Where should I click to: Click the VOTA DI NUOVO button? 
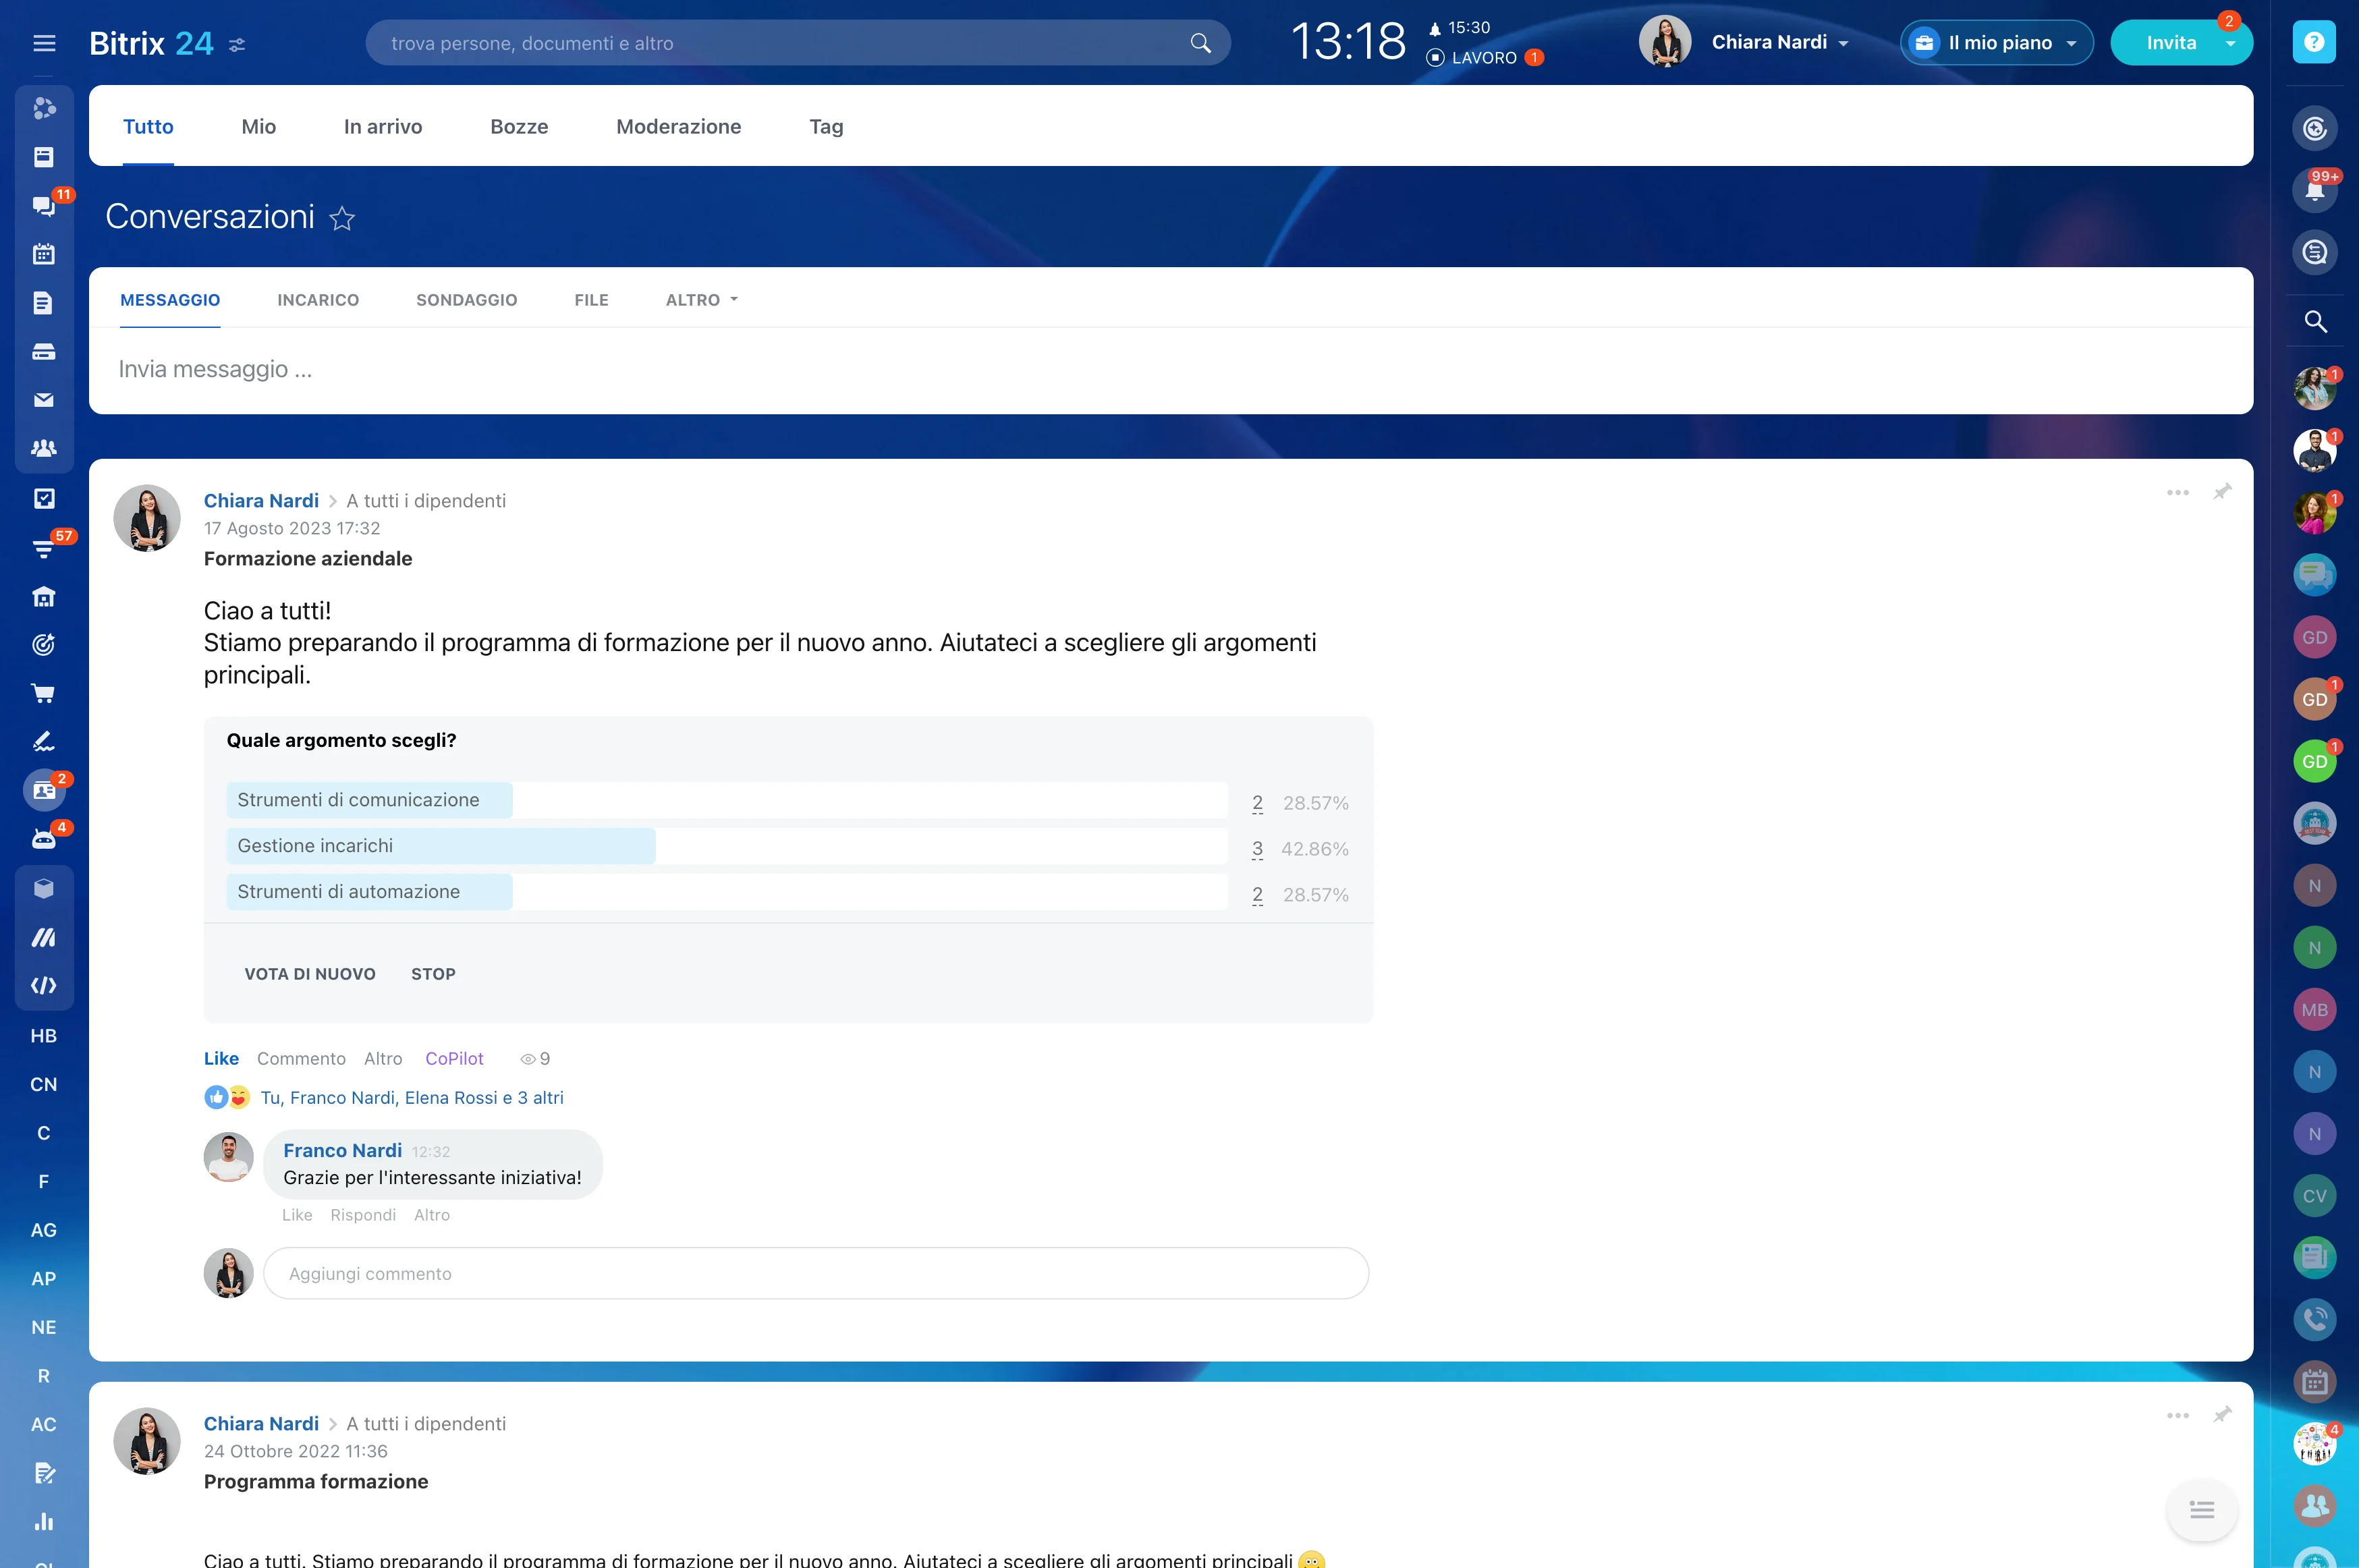click(x=310, y=974)
